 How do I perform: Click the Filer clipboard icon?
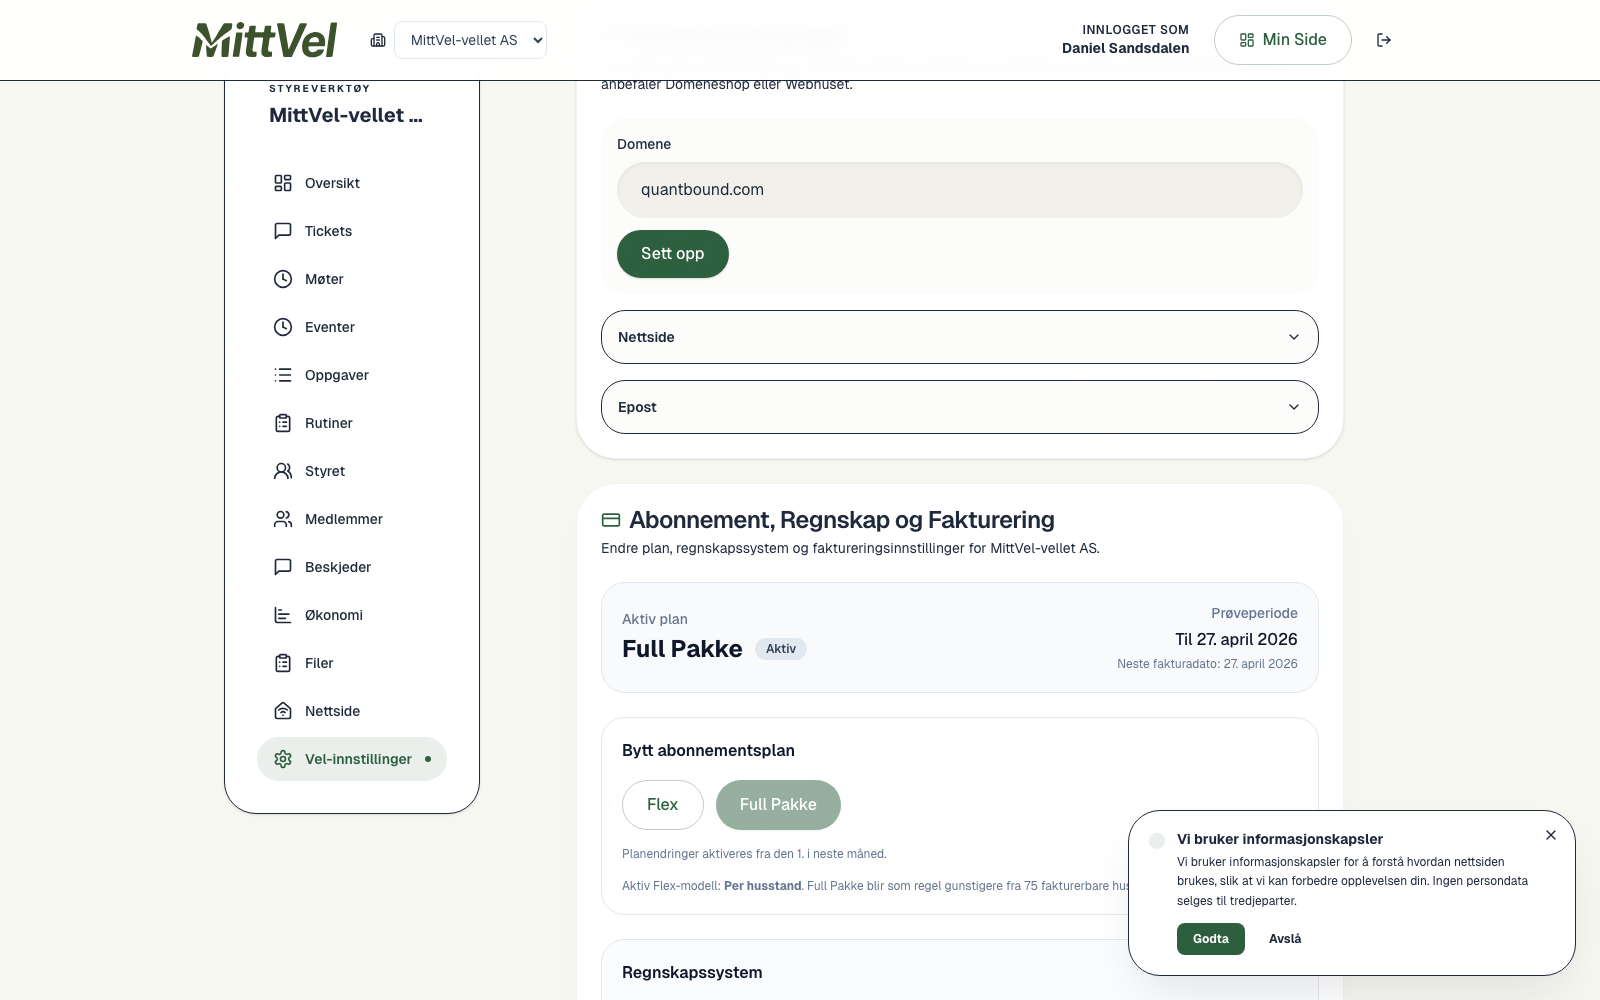[283, 663]
